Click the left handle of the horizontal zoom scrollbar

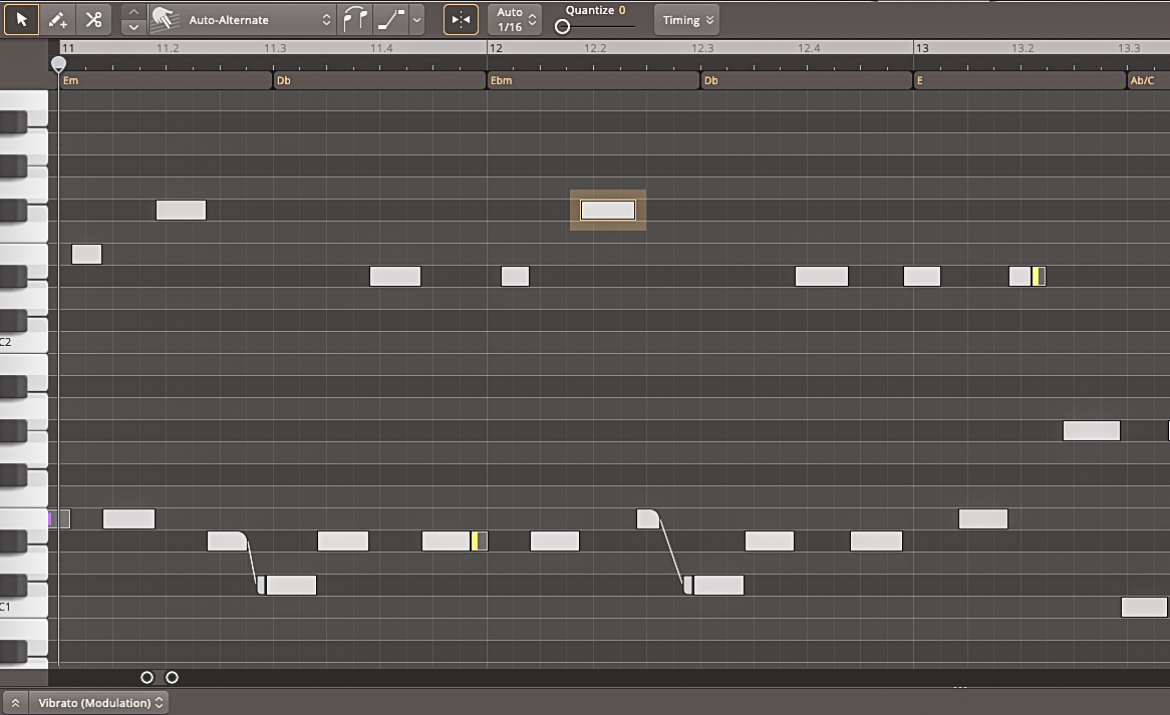tap(147, 678)
